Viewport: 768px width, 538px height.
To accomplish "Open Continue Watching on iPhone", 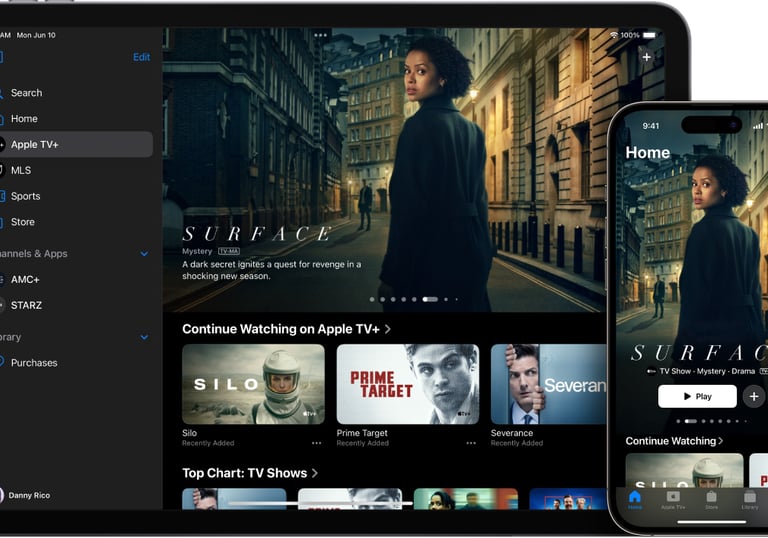I will click(674, 441).
